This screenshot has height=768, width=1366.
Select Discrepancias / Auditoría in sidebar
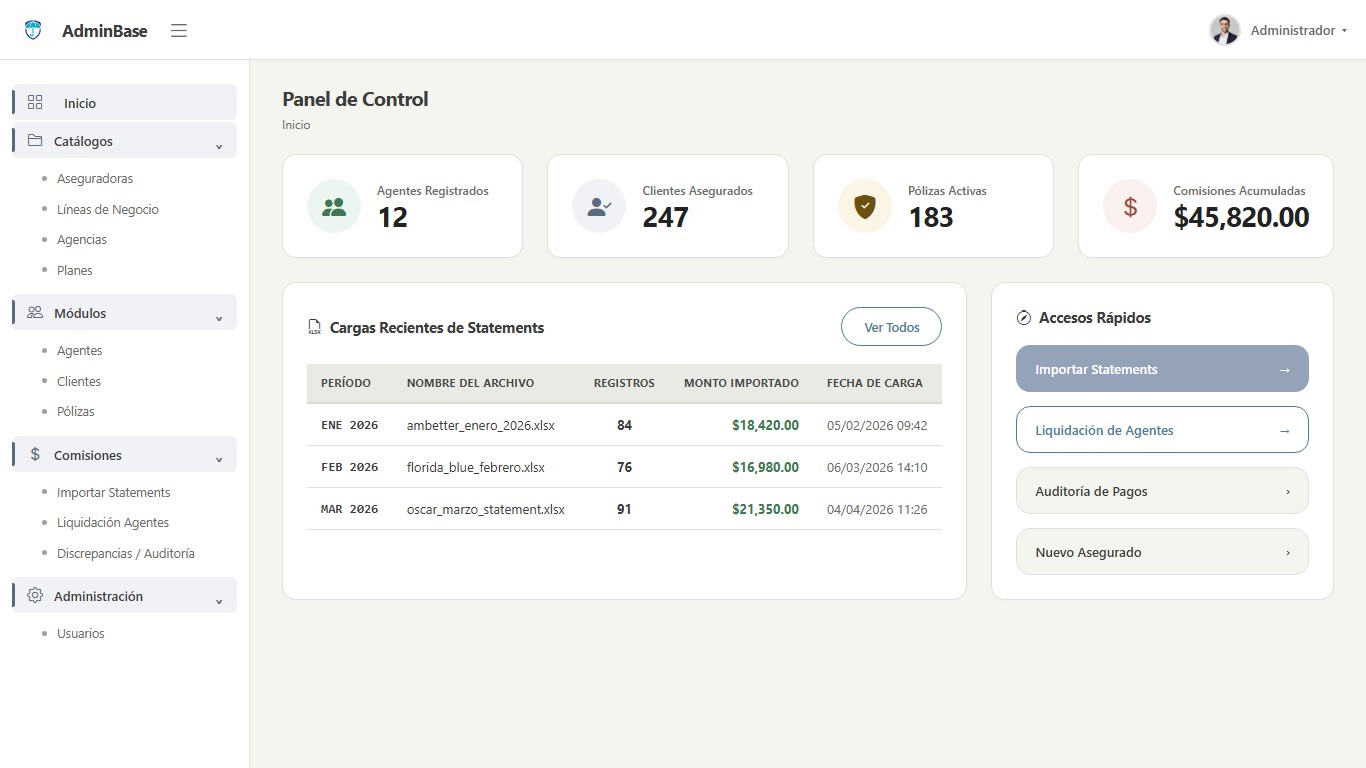[x=126, y=554]
